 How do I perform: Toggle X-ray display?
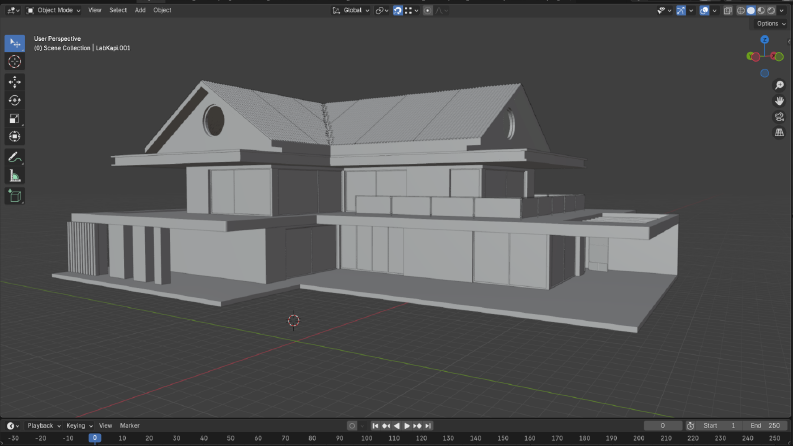pos(728,10)
